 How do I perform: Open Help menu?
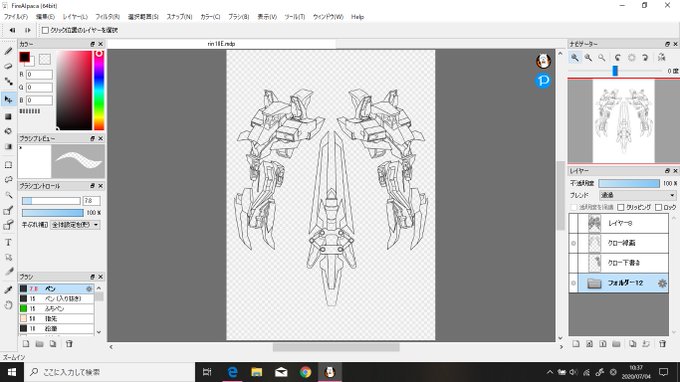[357, 17]
